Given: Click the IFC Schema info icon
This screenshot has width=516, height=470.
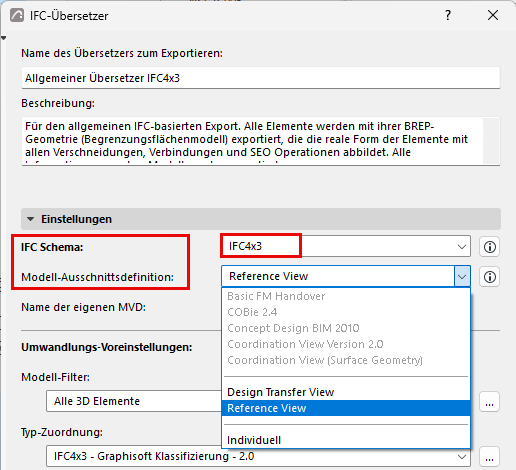Looking at the screenshot, I should (489, 247).
